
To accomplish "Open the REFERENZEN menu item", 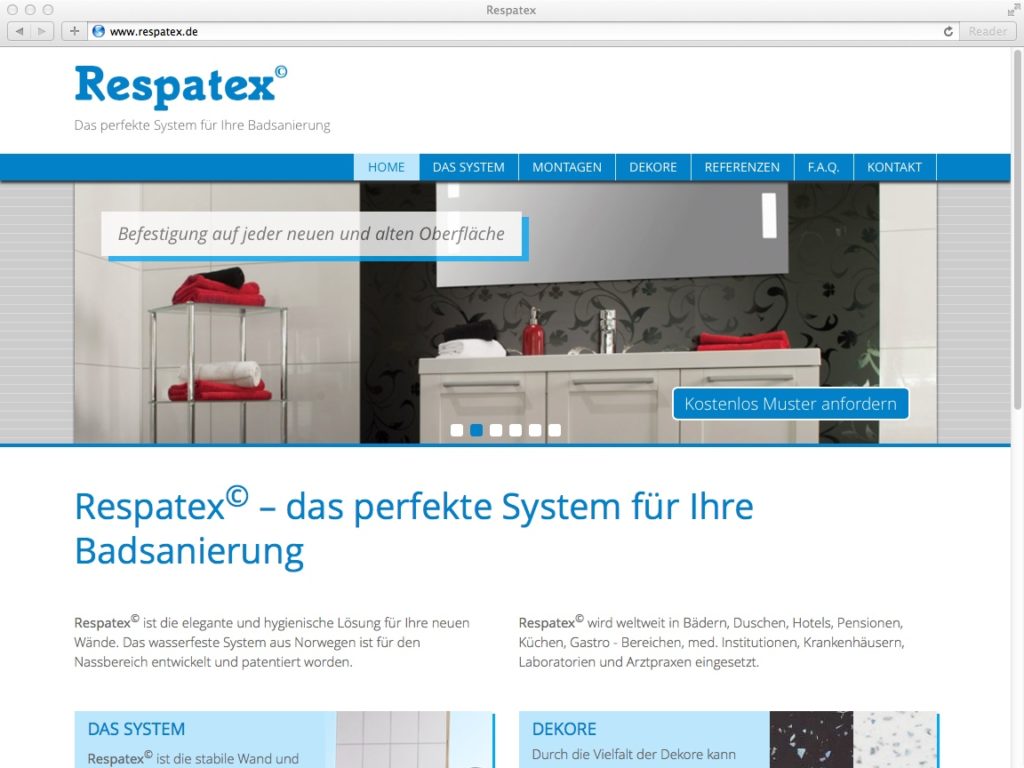I will pyautogui.click(x=742, y=167).
